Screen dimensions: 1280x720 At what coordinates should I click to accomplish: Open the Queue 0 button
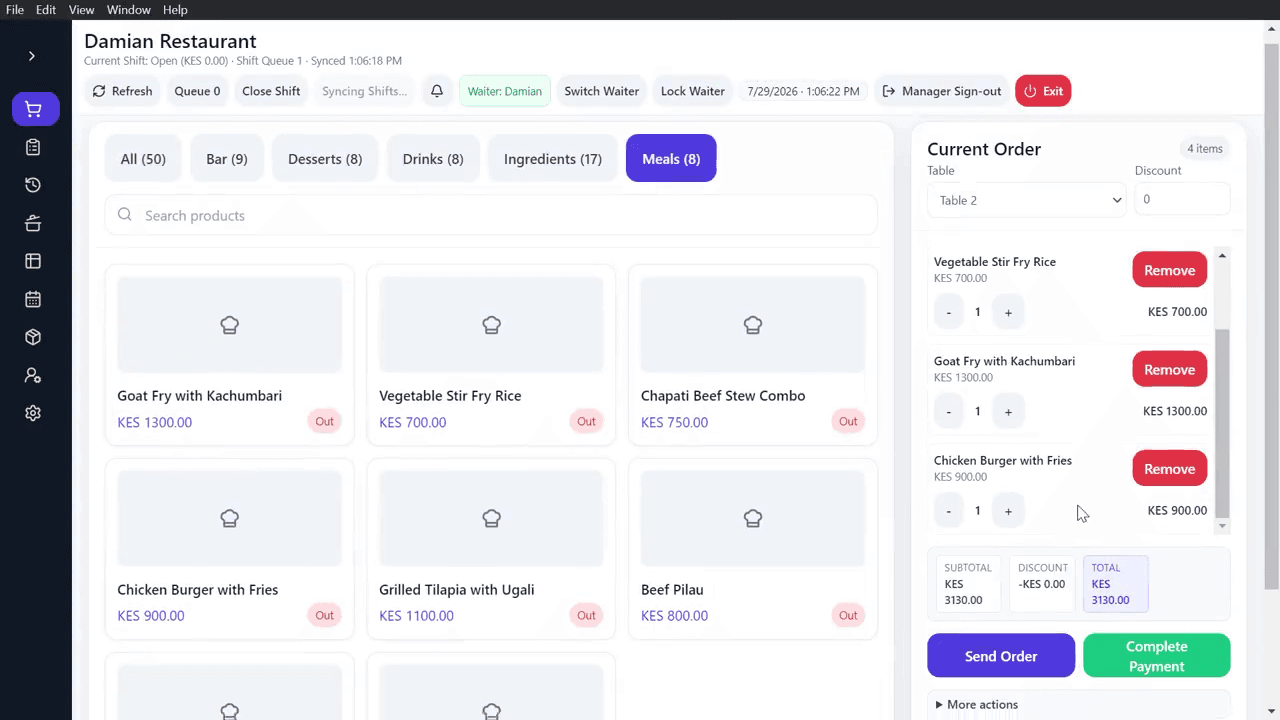197,91
